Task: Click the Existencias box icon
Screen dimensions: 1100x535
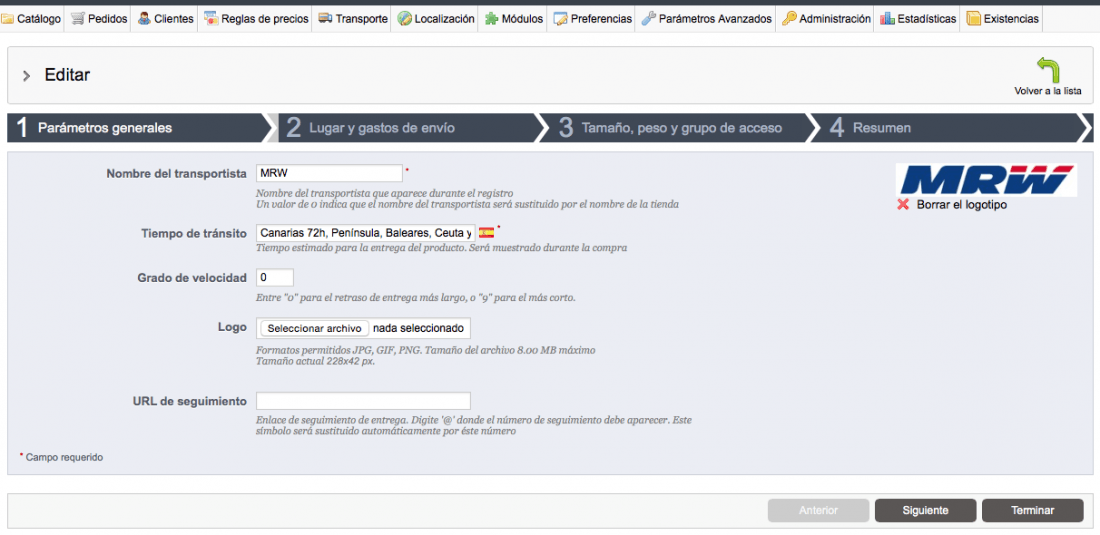Action: [973, 19]
